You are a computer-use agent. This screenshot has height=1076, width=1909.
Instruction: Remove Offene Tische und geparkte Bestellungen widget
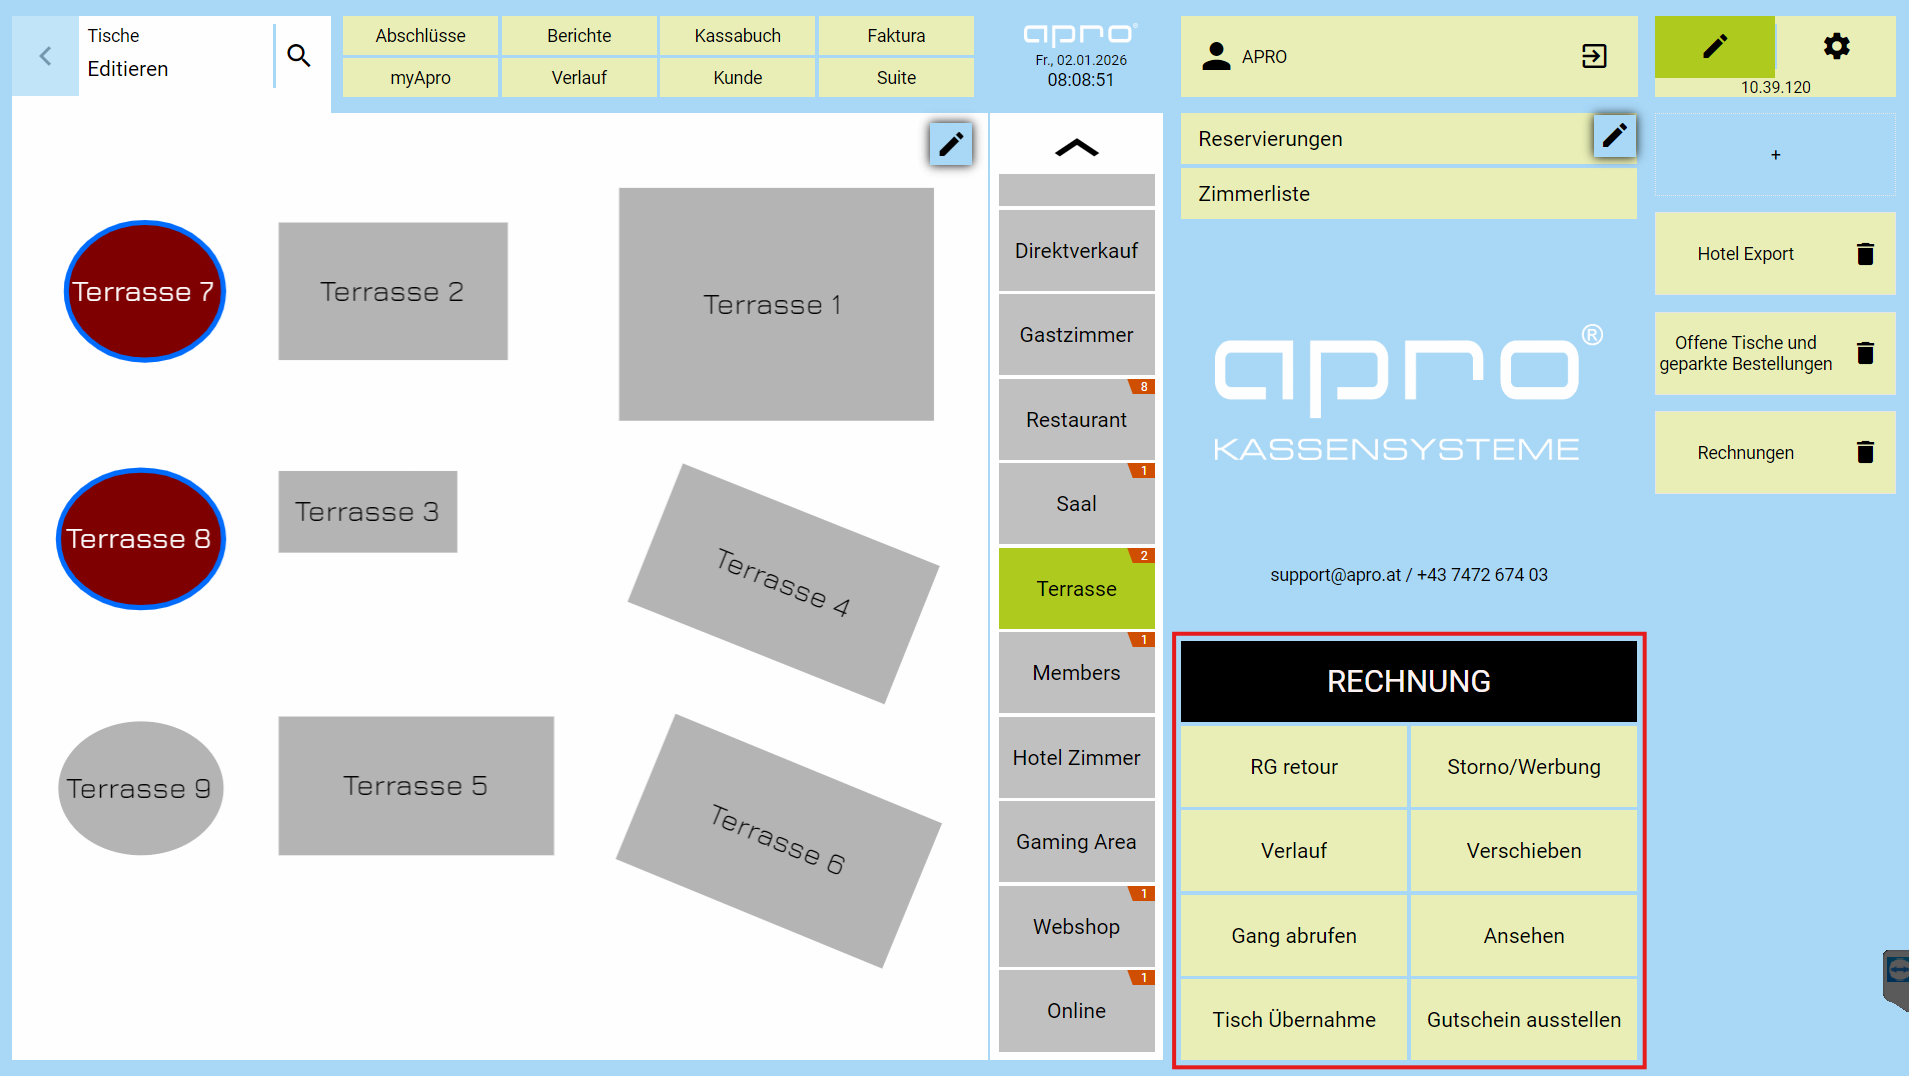click(1865, 353)
